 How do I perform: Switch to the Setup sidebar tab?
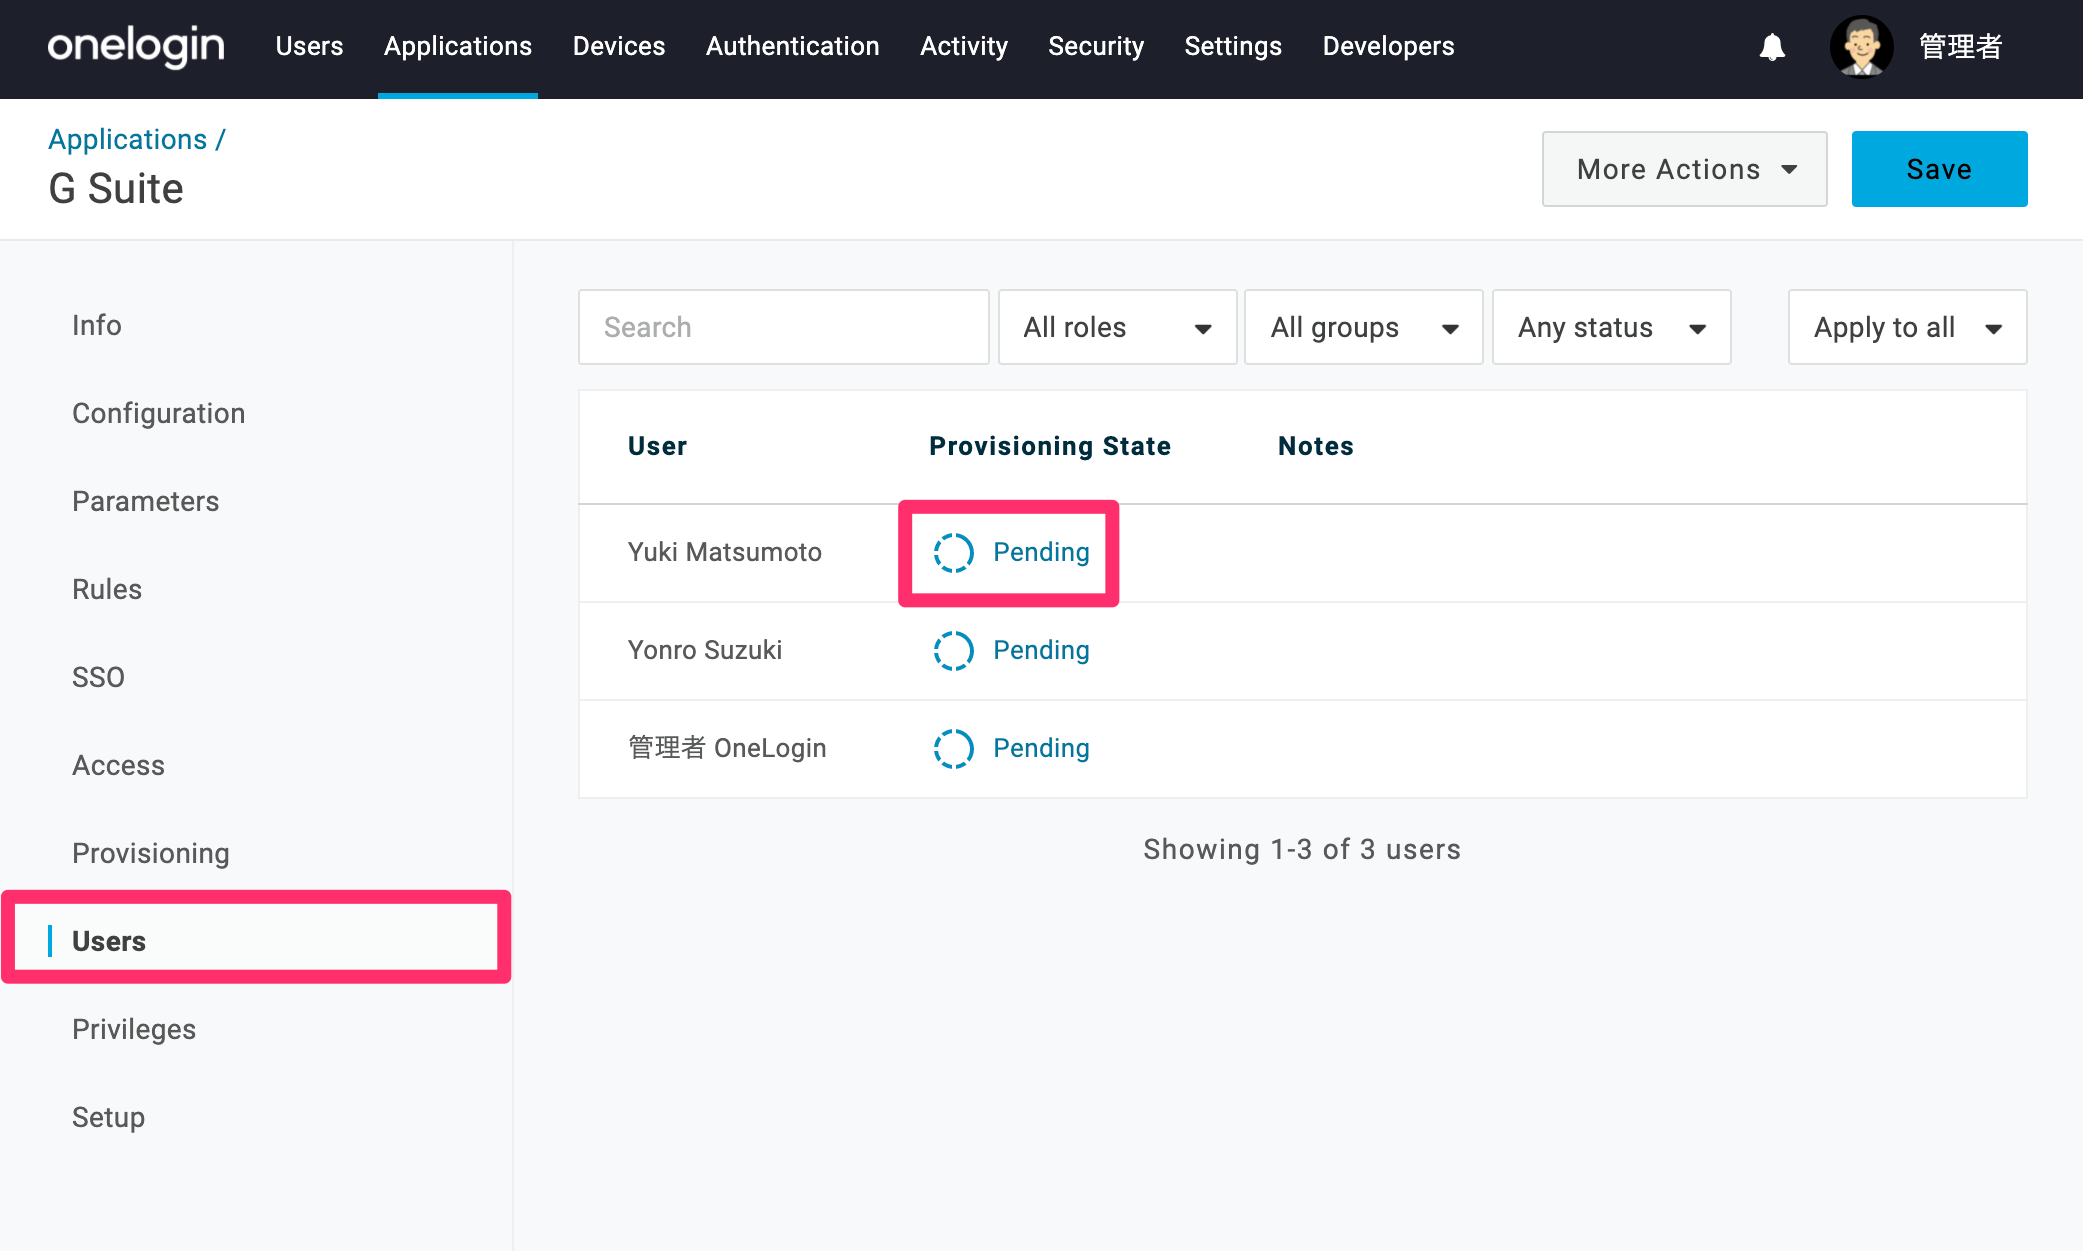(108, 1117)
